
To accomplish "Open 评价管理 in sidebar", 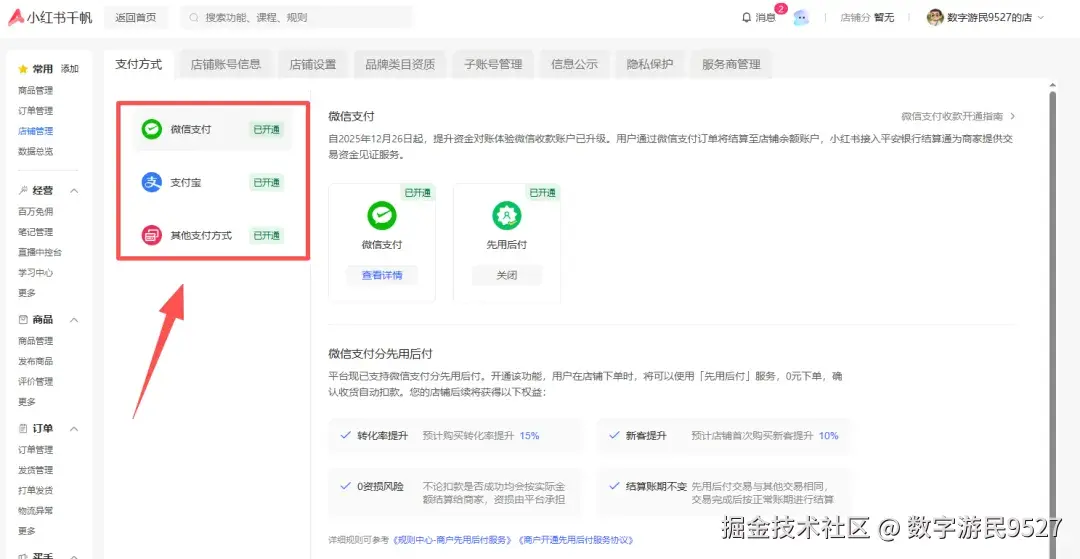I will (x=35, y=381).
